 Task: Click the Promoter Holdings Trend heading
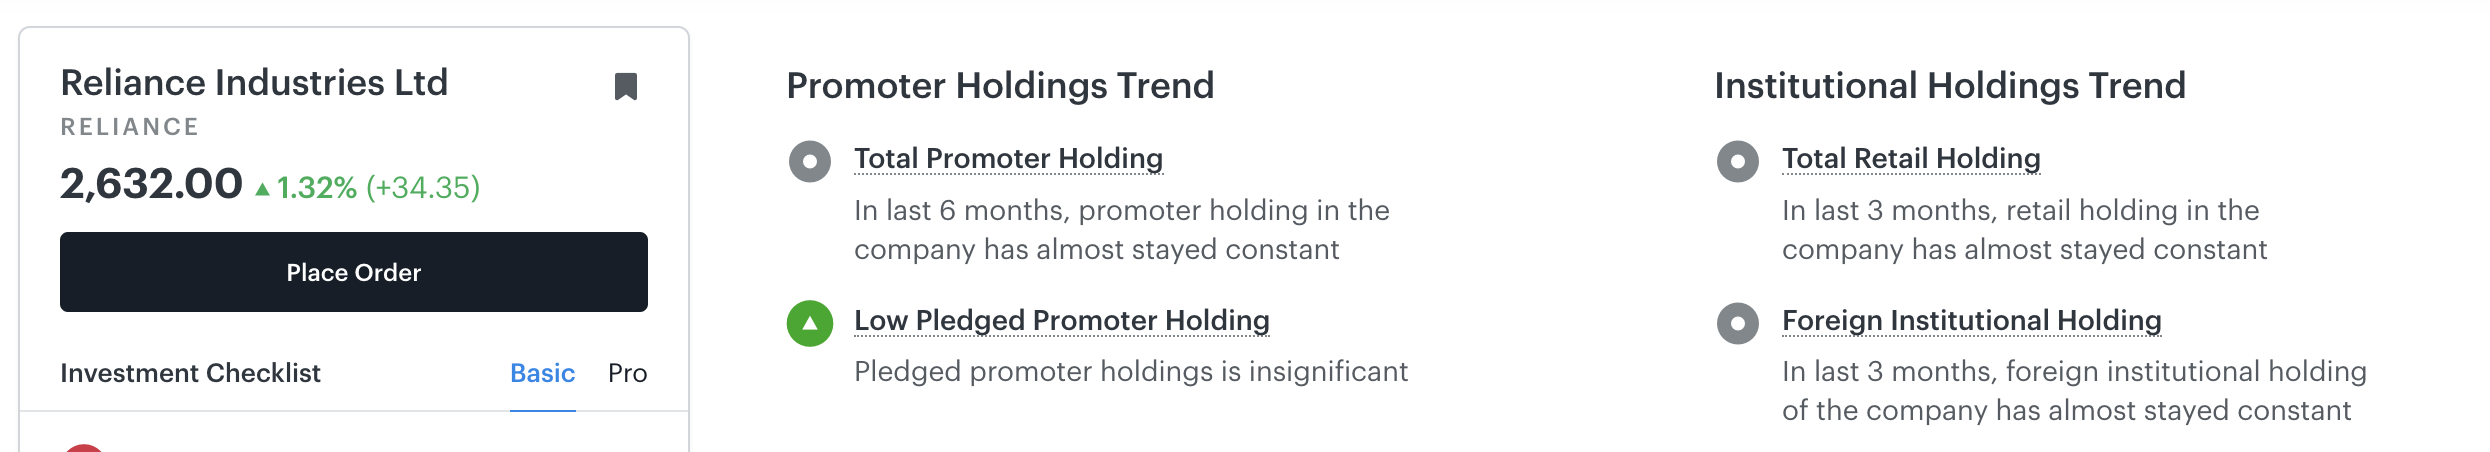click(1000, 86)
